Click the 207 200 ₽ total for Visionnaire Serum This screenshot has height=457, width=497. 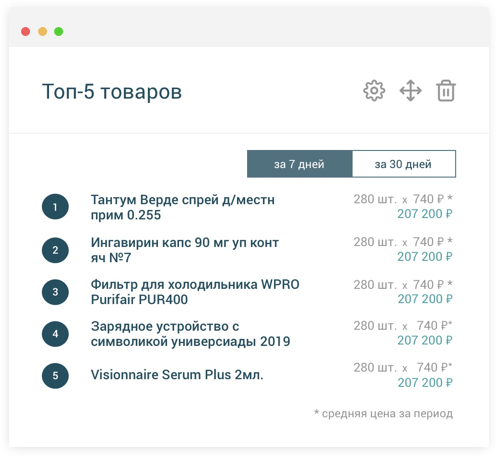click(x=425, y=383)
